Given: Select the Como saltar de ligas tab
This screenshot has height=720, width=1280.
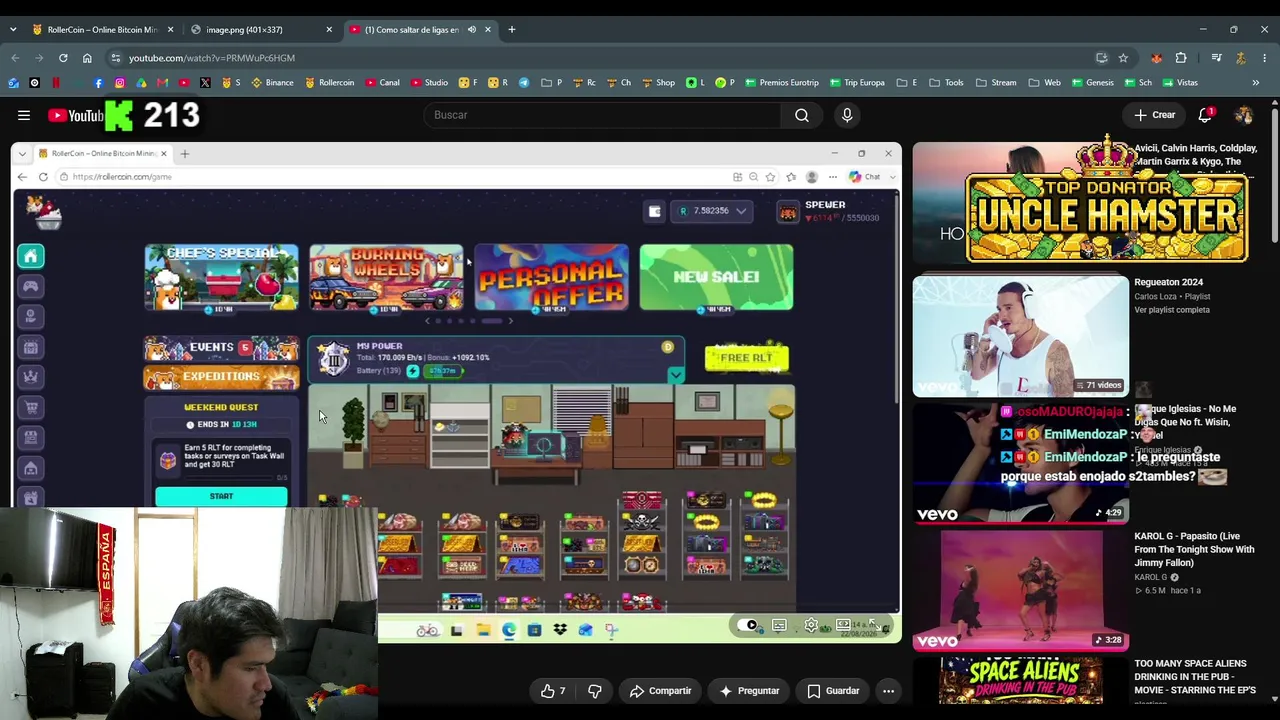Looking at the screenshot, I should coord(419,30).
